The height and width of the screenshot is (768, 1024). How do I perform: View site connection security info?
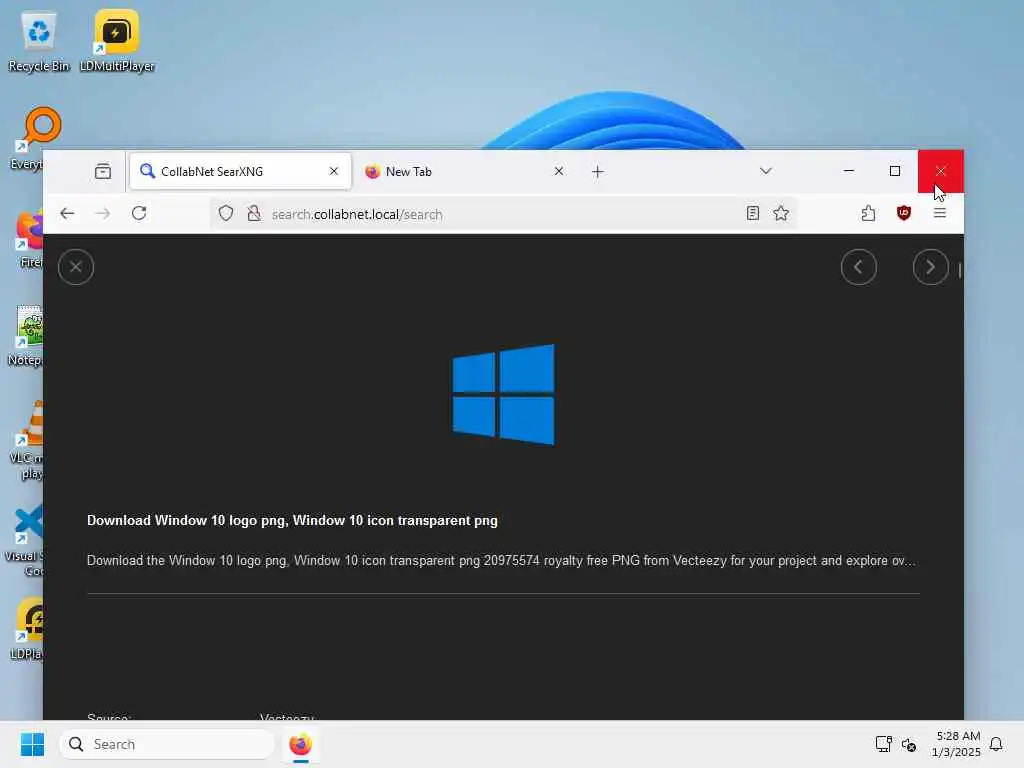pos(254,214)
